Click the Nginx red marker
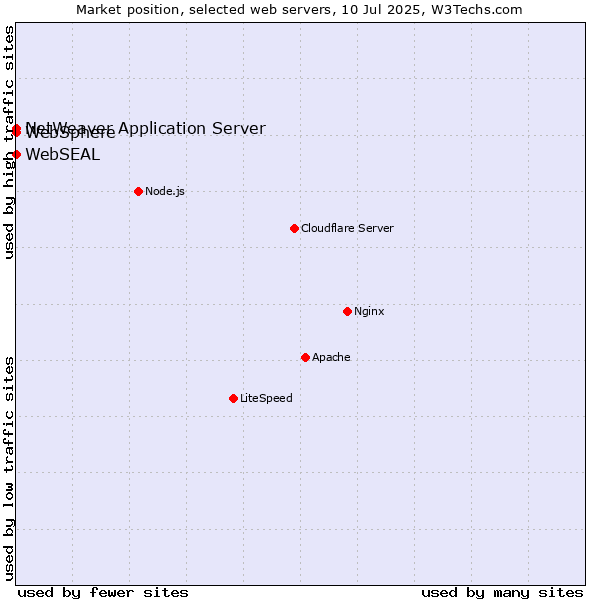600x600 pixels. [x=347, y=311]
